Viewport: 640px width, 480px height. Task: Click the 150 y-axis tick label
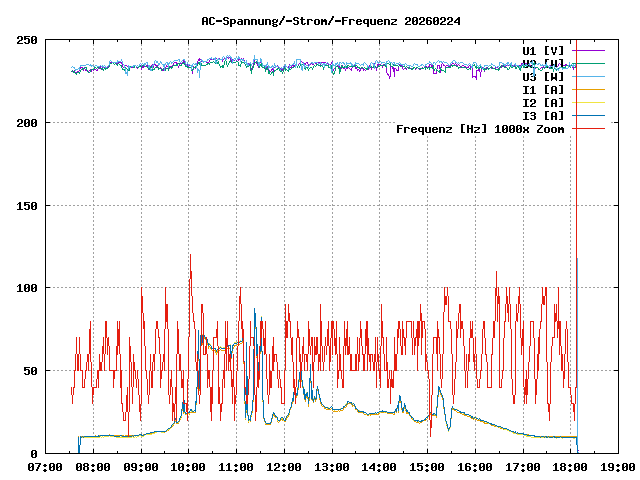coord(27,205)
